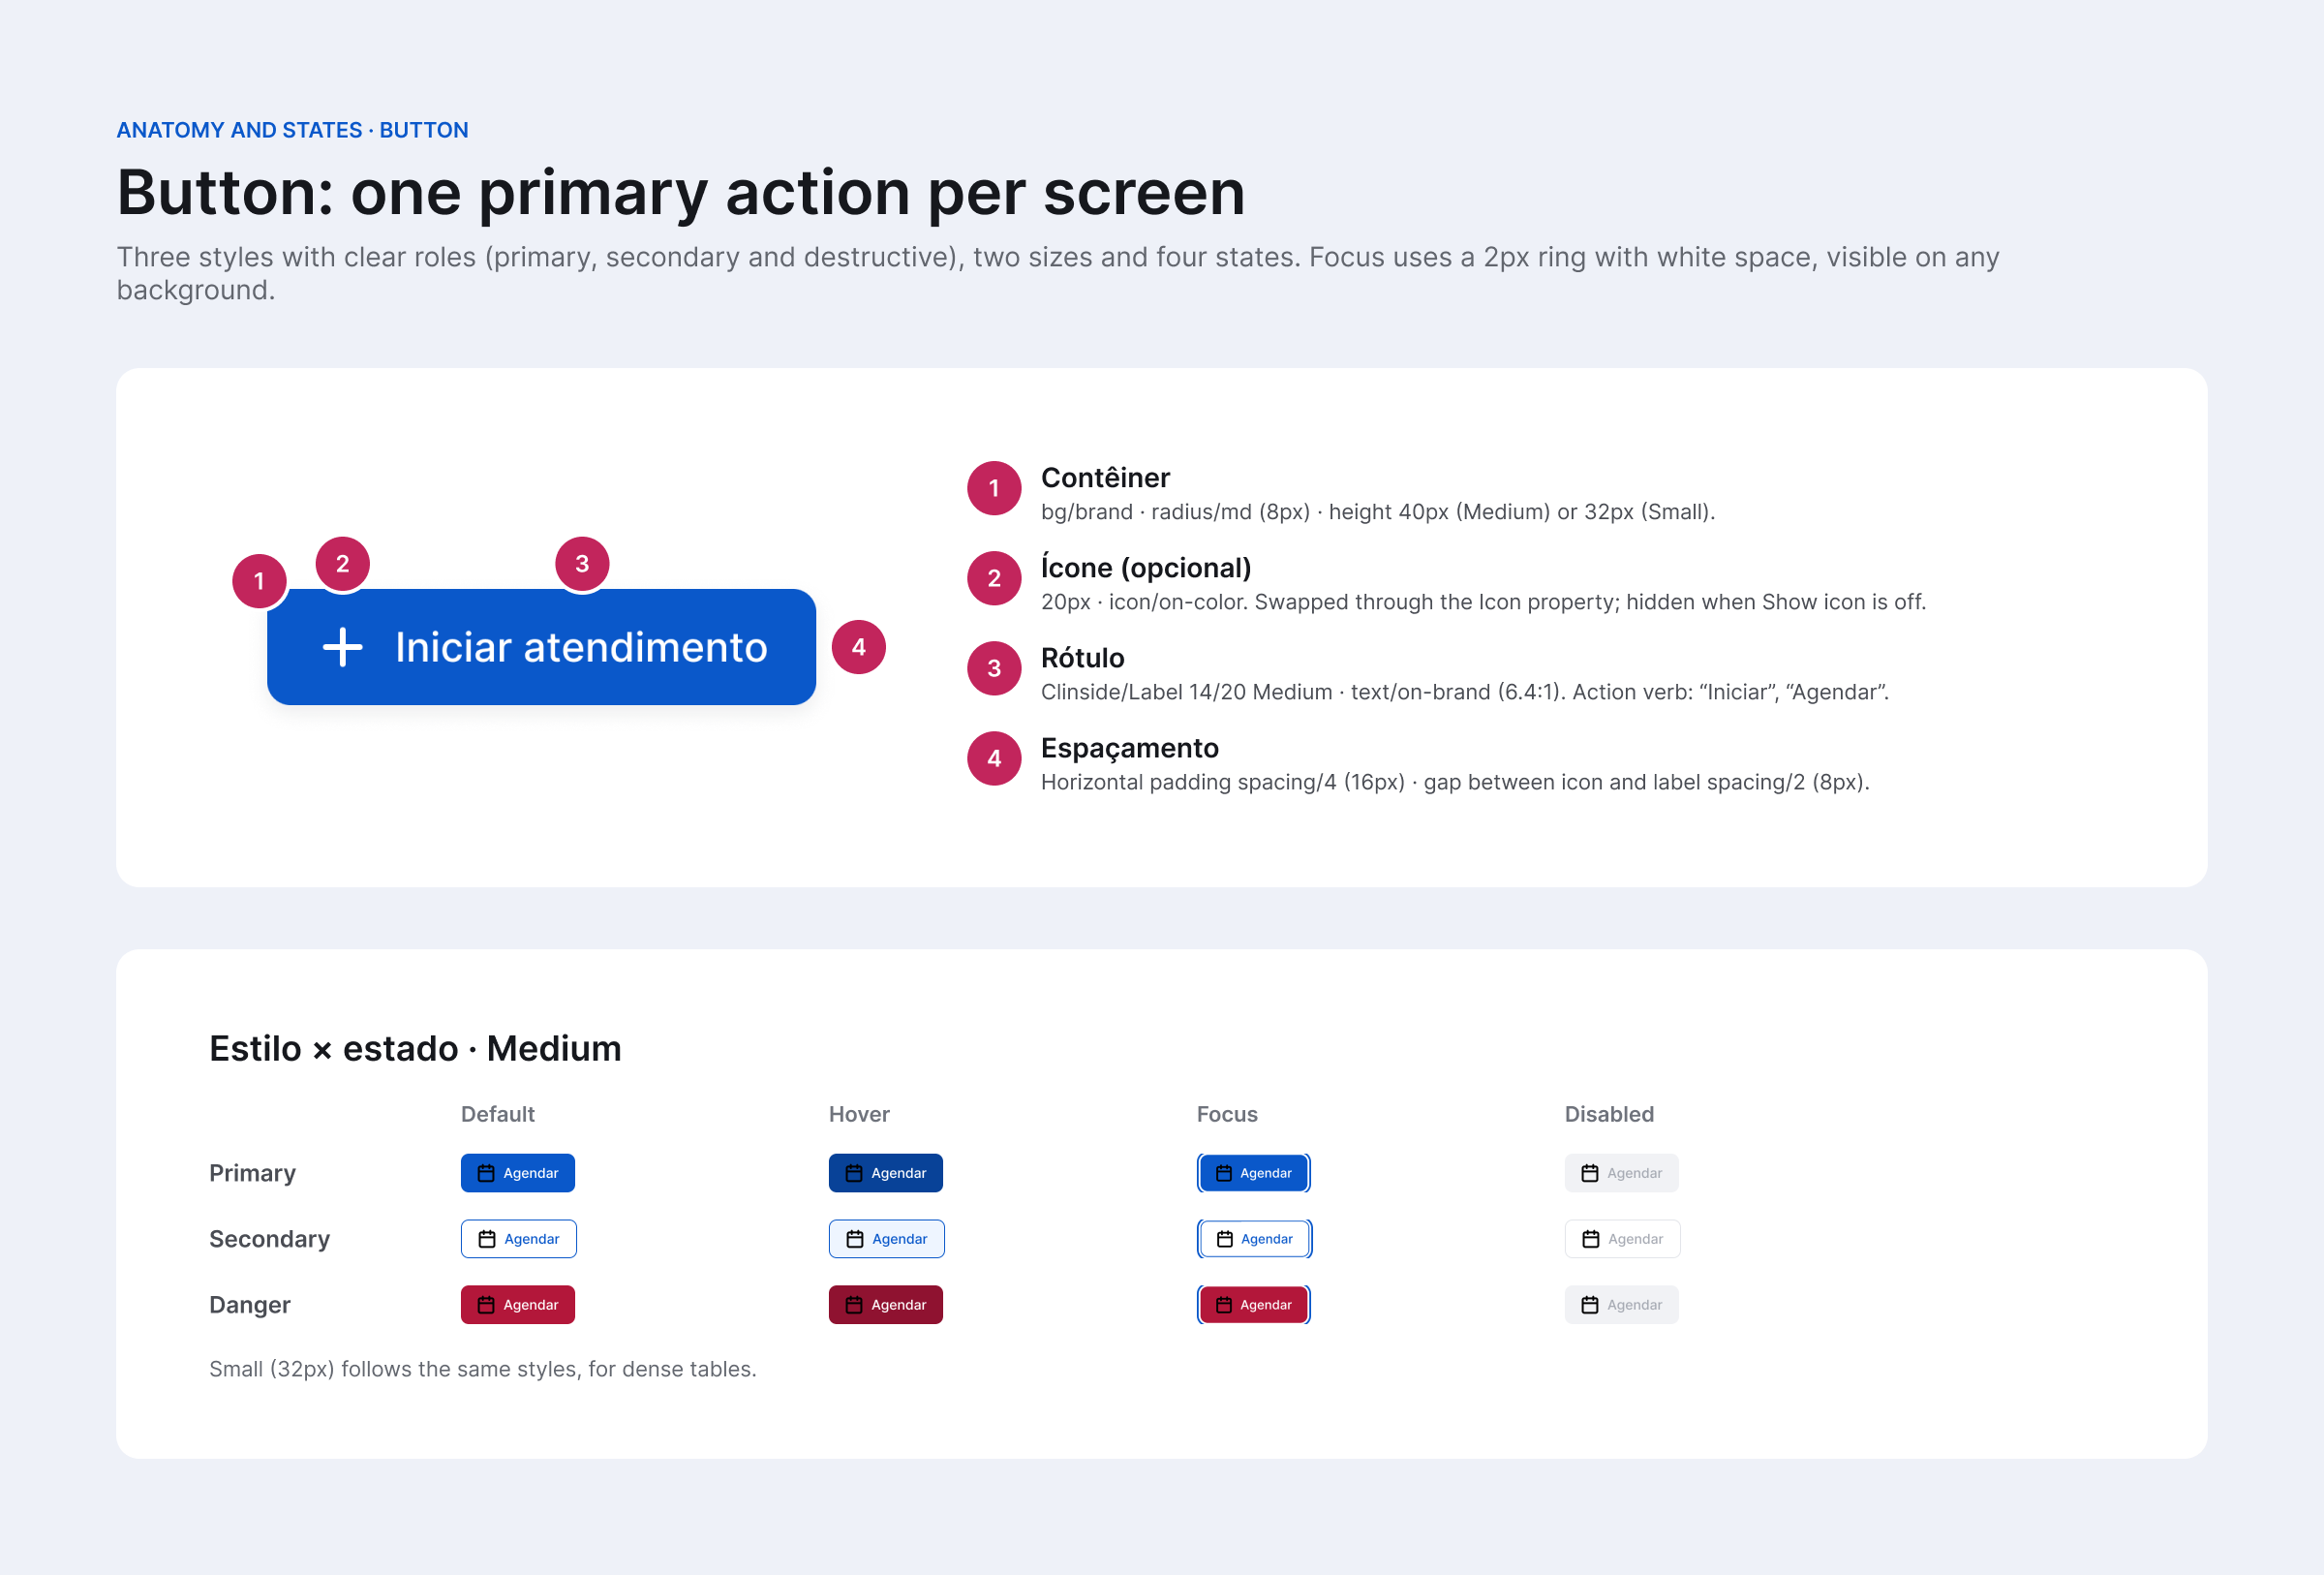Click the Primary Disabled Agendar button
The height and width of the screenshot is (1575, 2324).
(1622, 1173)
